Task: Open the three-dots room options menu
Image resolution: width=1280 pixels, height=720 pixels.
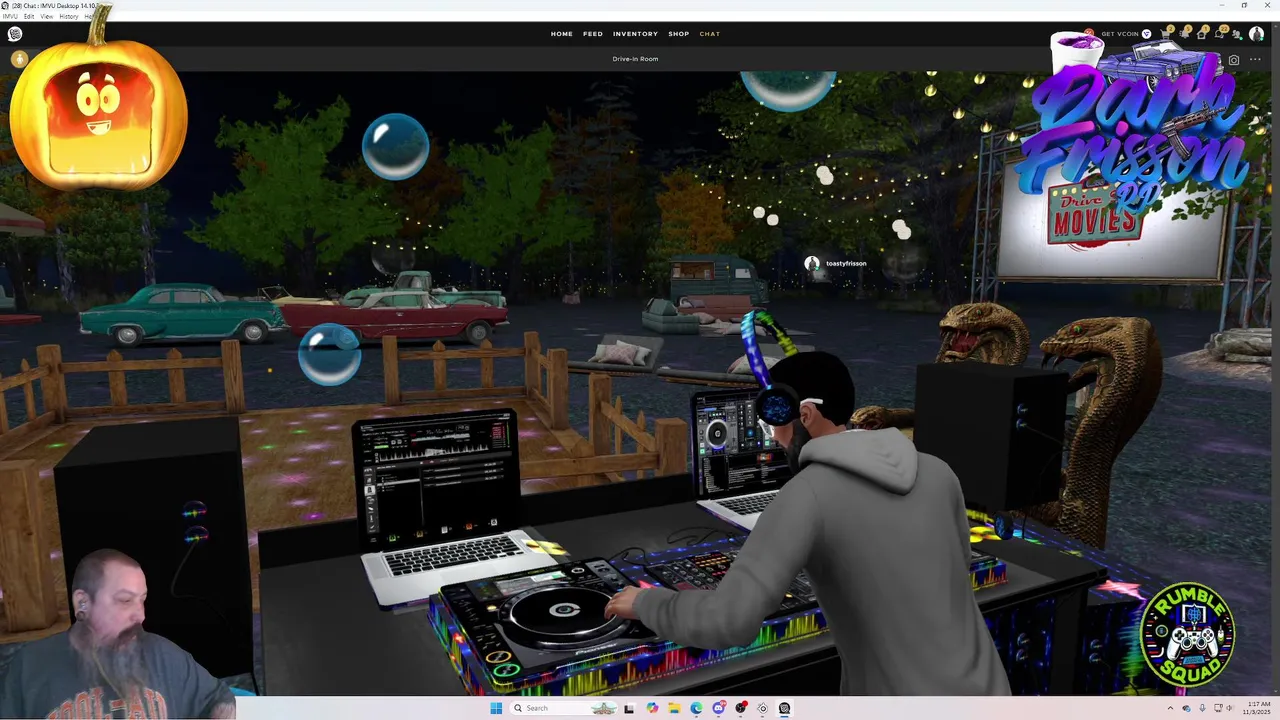Action: [1255, 60]
